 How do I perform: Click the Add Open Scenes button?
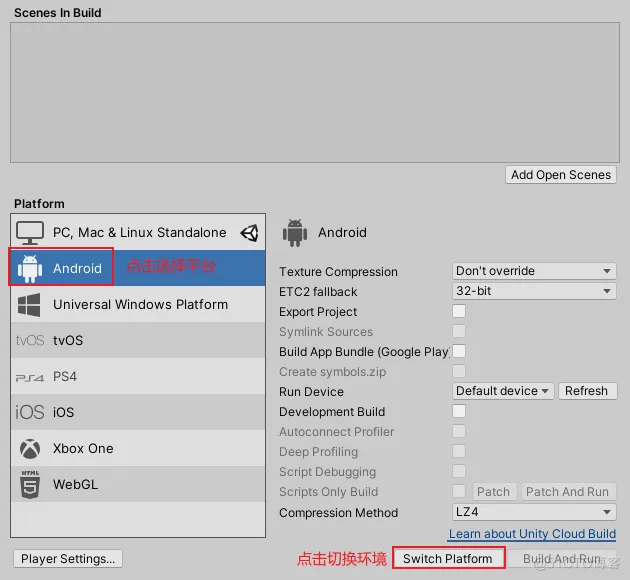click(x=561, y=175)
